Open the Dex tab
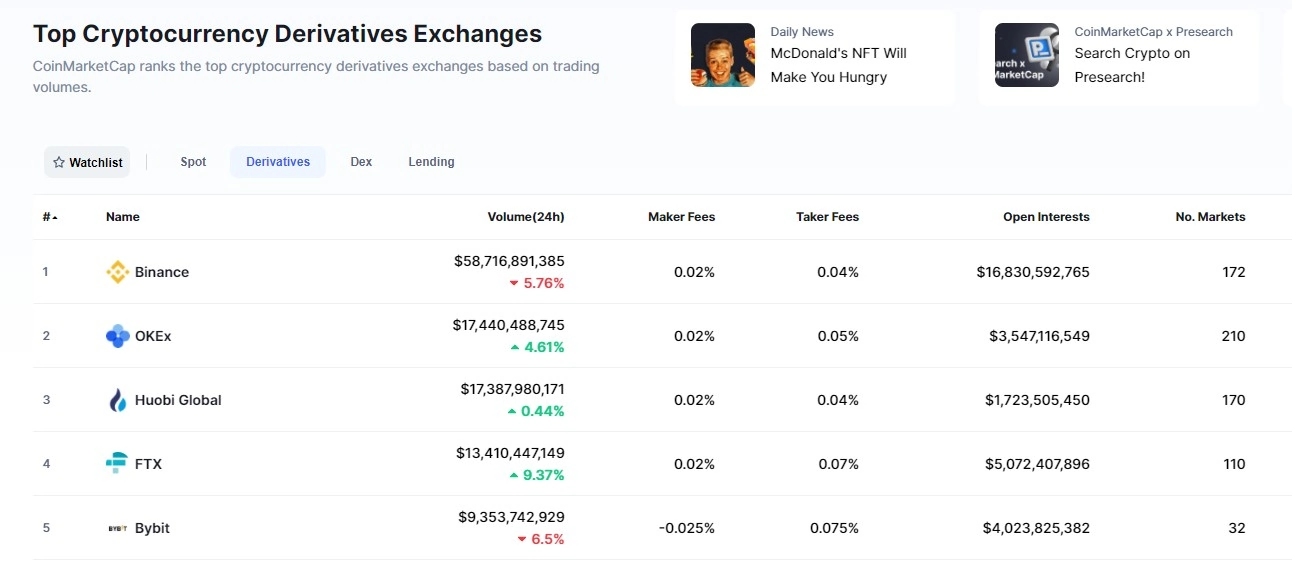 (x=361, y=162)
